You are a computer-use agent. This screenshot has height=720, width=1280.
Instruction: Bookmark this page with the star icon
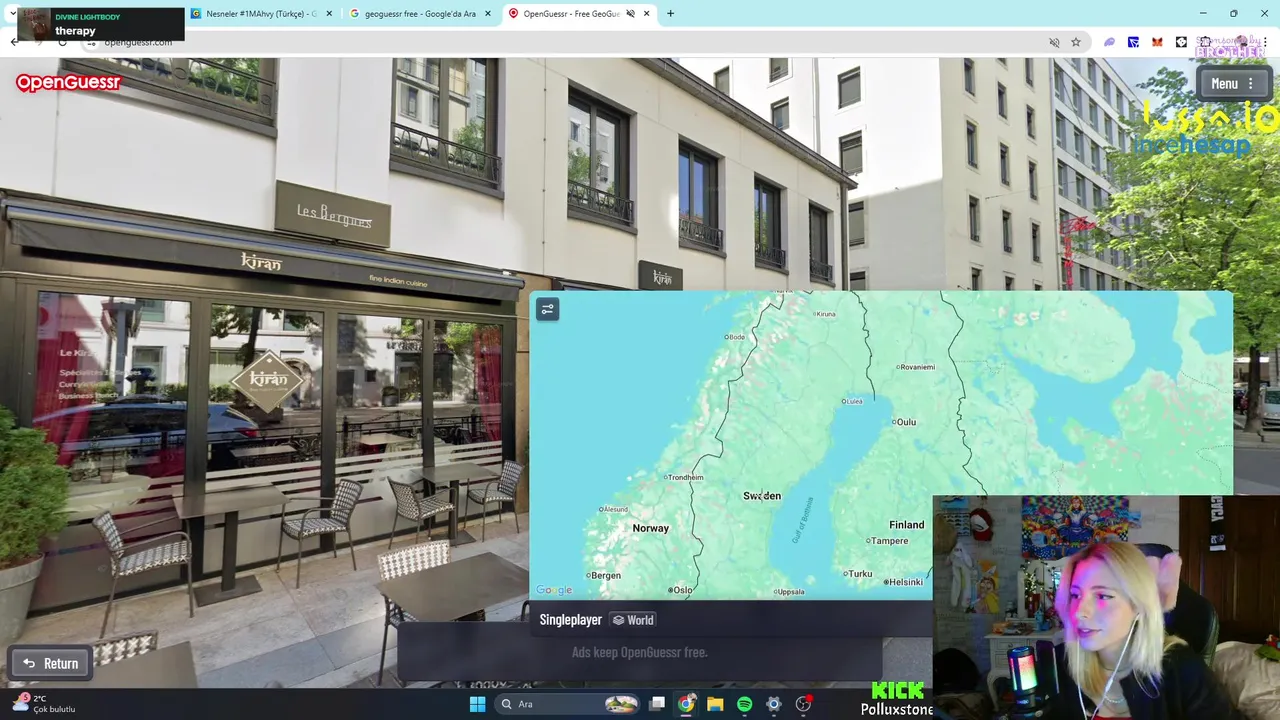pos(1076,42)
